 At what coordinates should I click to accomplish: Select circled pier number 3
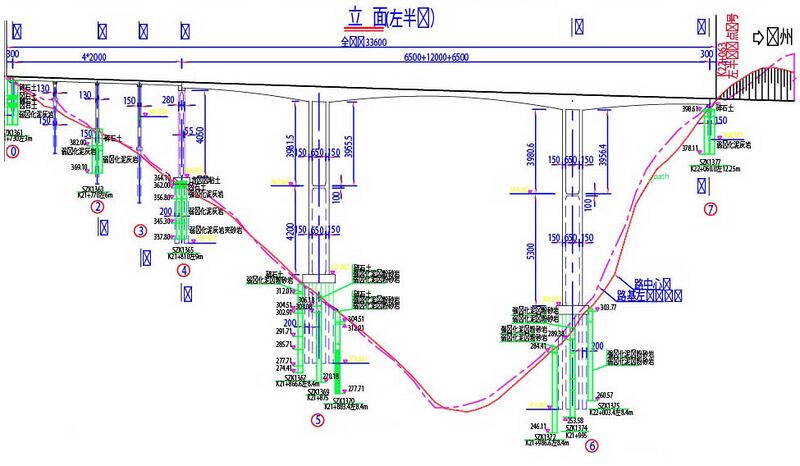point(141,231)
